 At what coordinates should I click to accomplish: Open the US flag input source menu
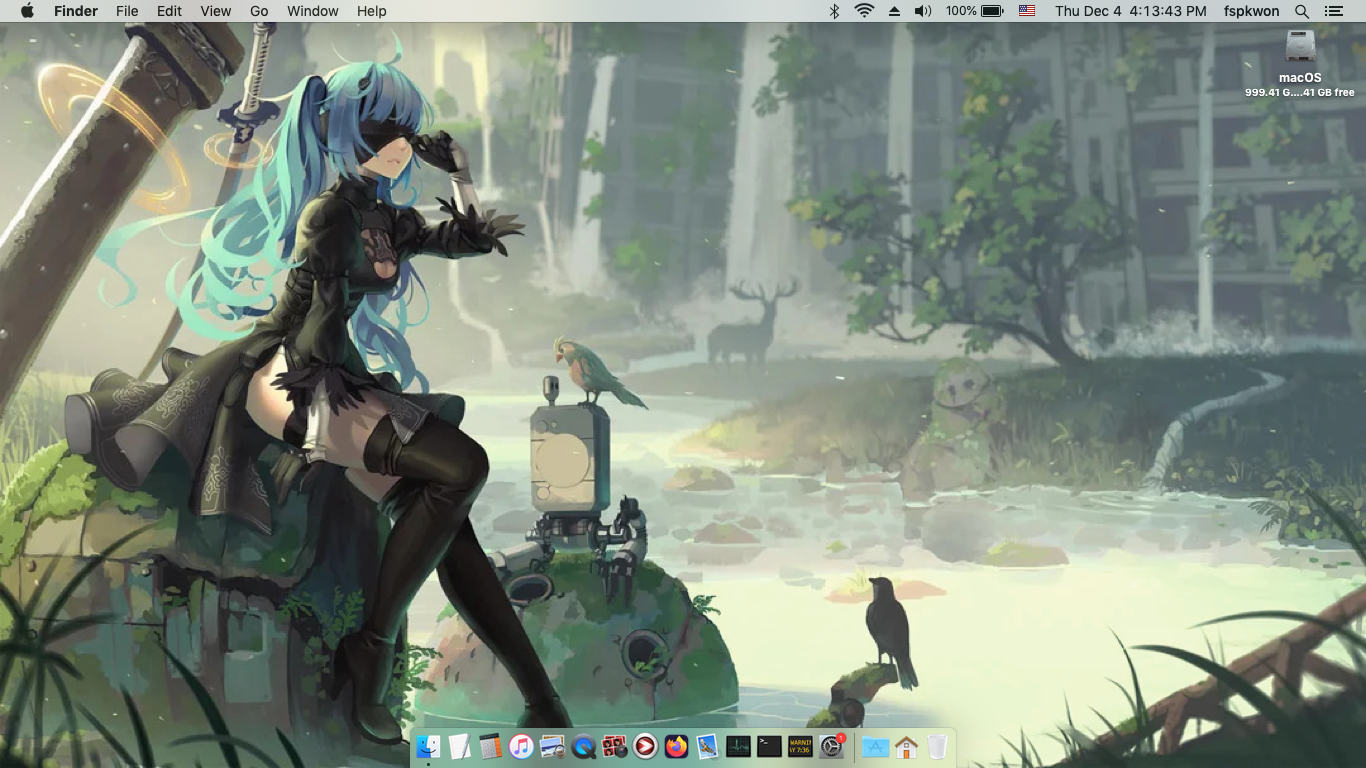click(1027, 11)
